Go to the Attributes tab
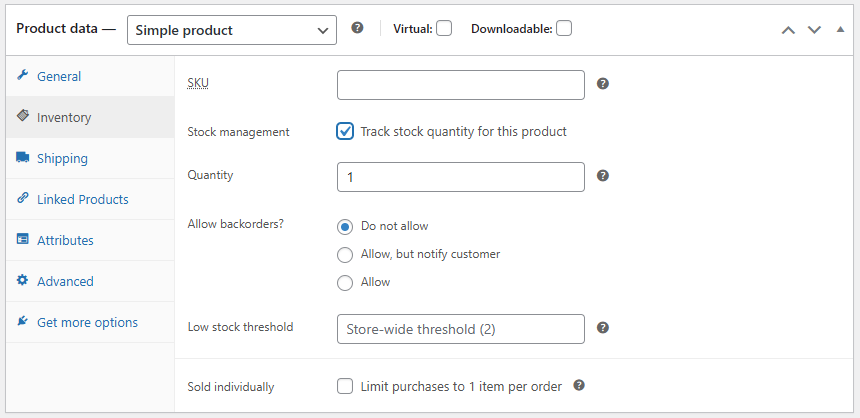This screenshot has width=860, height=418. [90, 240]
